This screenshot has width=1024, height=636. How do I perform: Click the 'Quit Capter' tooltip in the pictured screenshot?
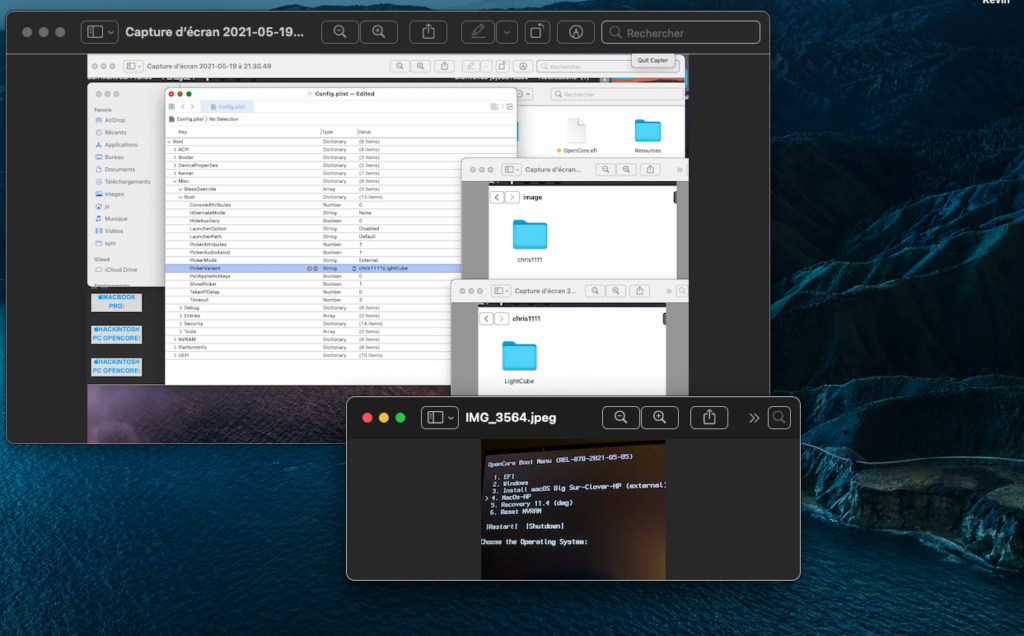click(652, 60)
